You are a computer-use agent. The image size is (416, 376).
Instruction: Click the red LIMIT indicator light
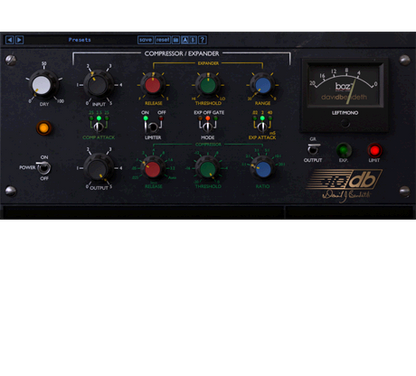pos(375,151)
